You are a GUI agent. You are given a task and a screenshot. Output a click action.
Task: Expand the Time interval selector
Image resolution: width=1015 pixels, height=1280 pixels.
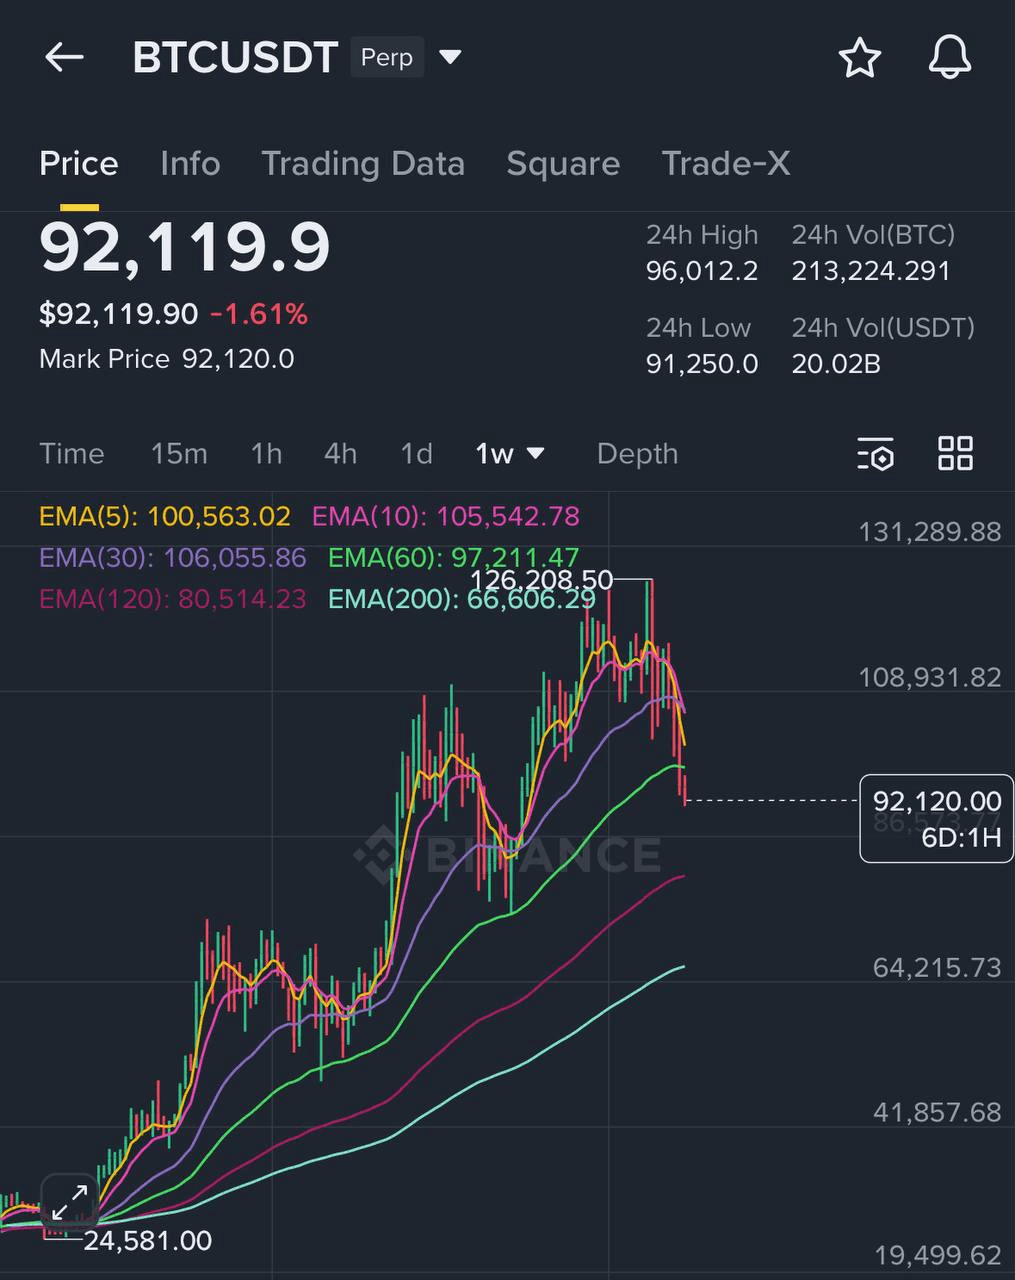click(x=71, y=454)
